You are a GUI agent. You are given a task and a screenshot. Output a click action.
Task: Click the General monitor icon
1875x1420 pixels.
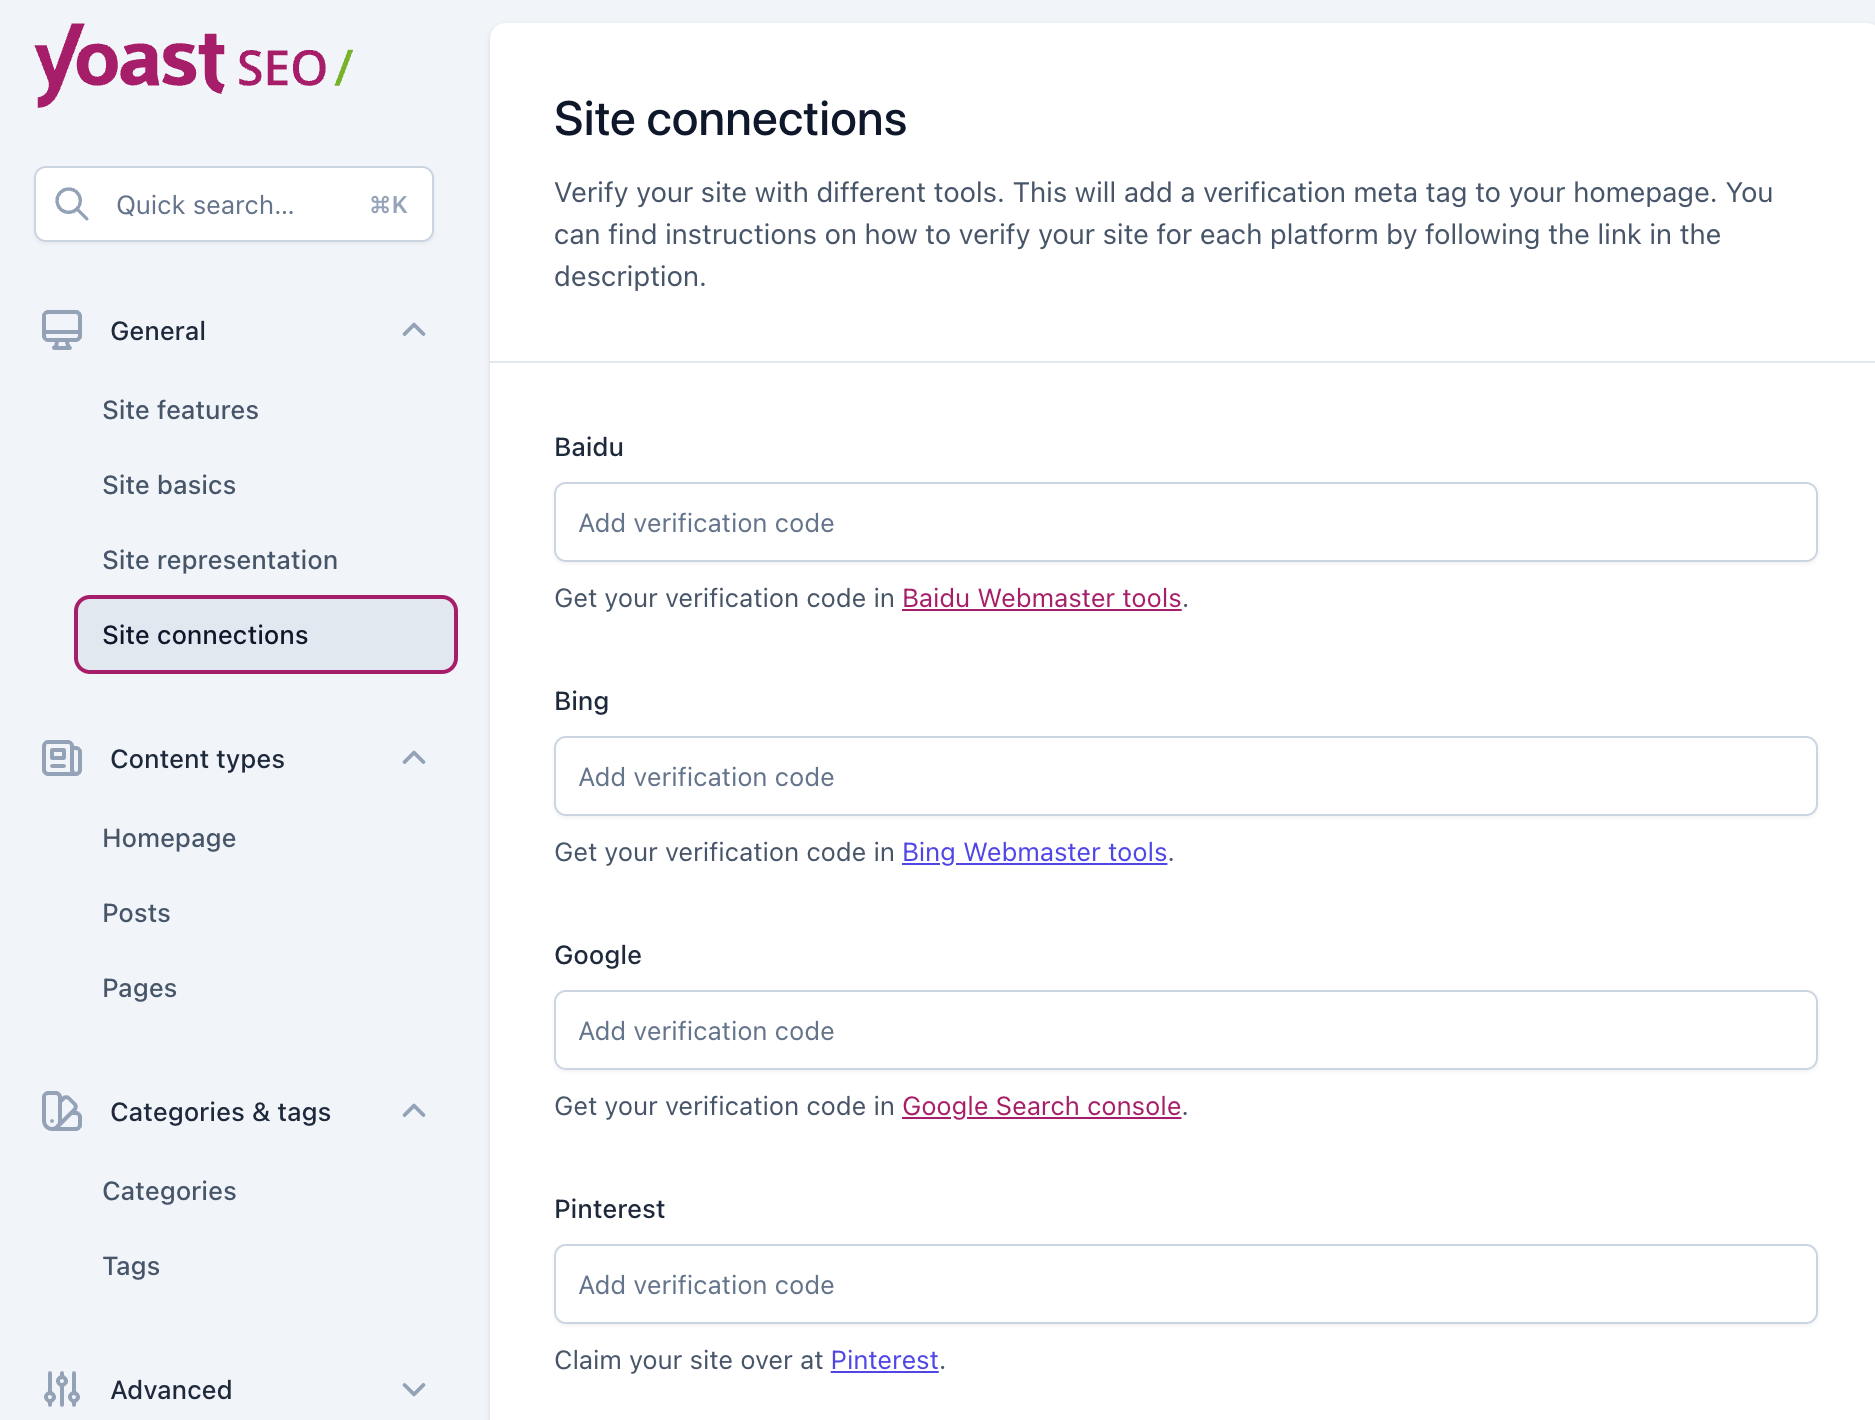[x=62, y=330]
